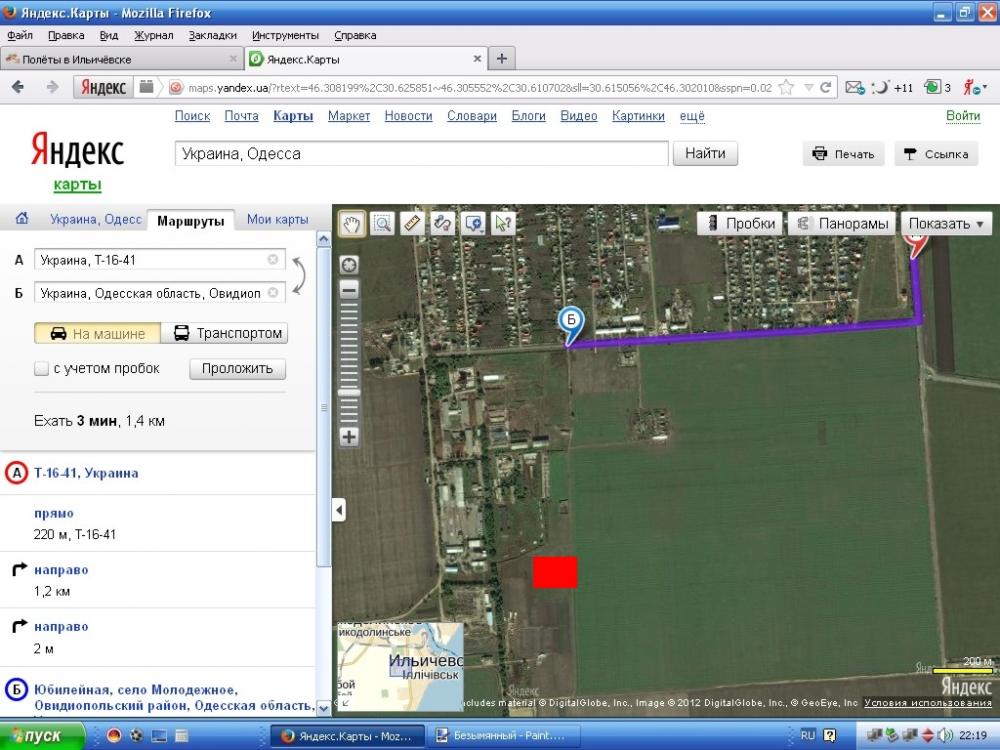Clear the point Б address field
The width and height of the screenshot is (1000, 750).
273,293
